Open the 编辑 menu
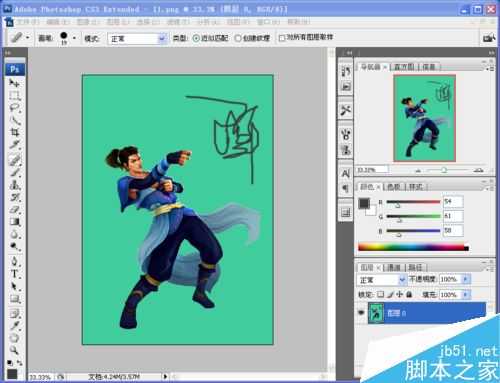The image size is (500, 383). [x=58, y=22]
